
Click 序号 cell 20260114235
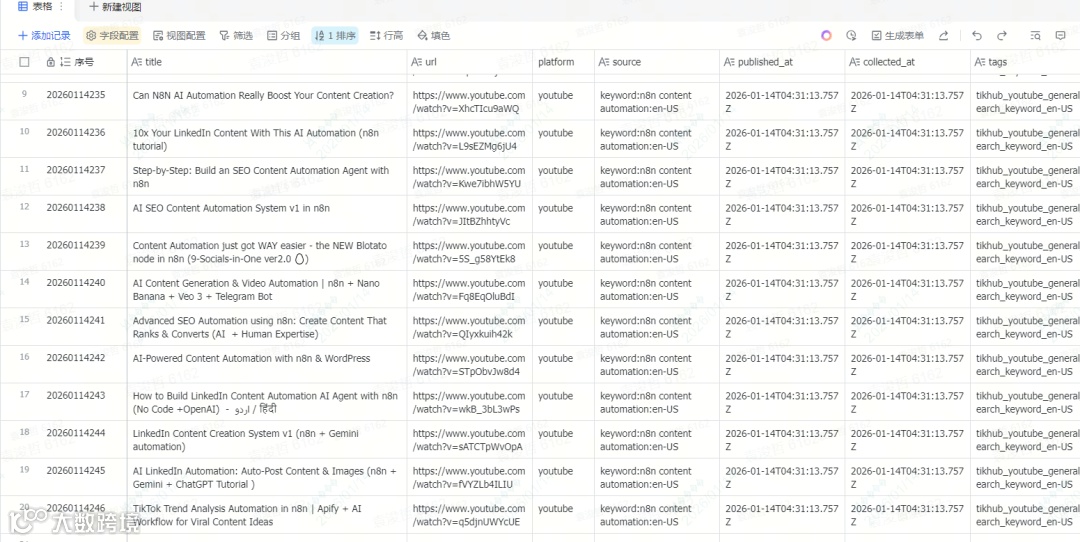[76, 96]
